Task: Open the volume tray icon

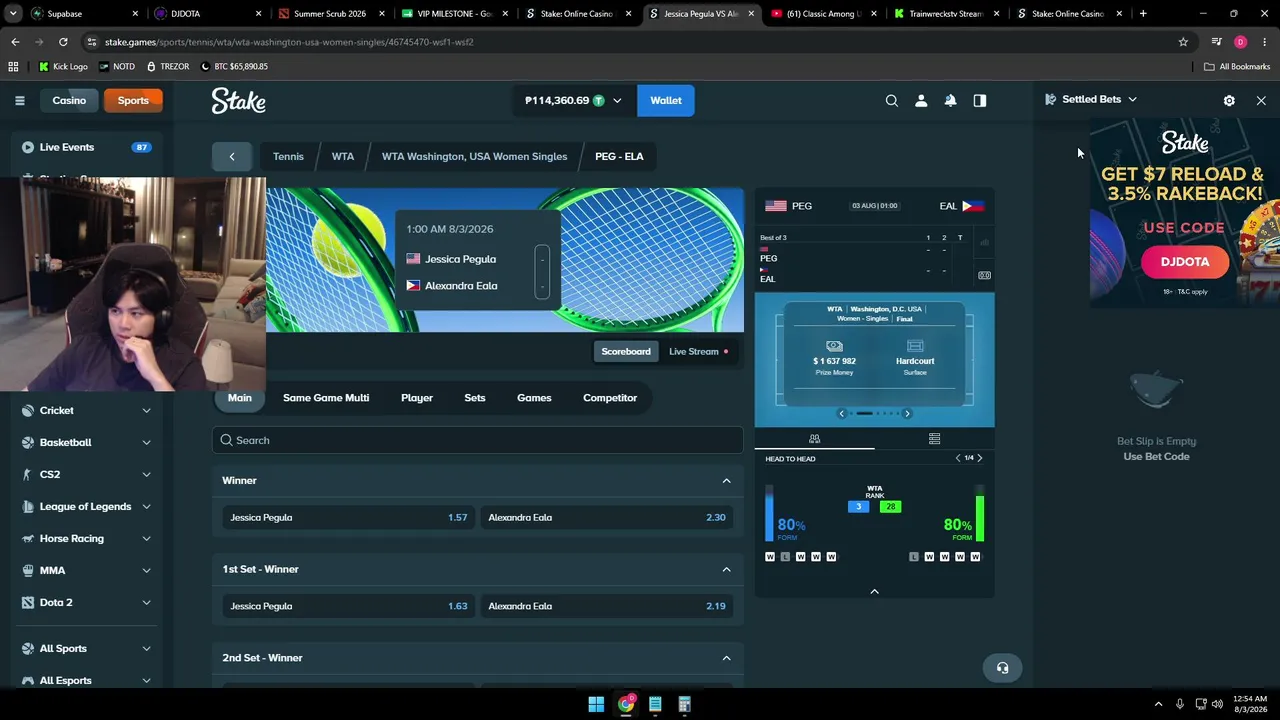Action: tap(1217, 704)
